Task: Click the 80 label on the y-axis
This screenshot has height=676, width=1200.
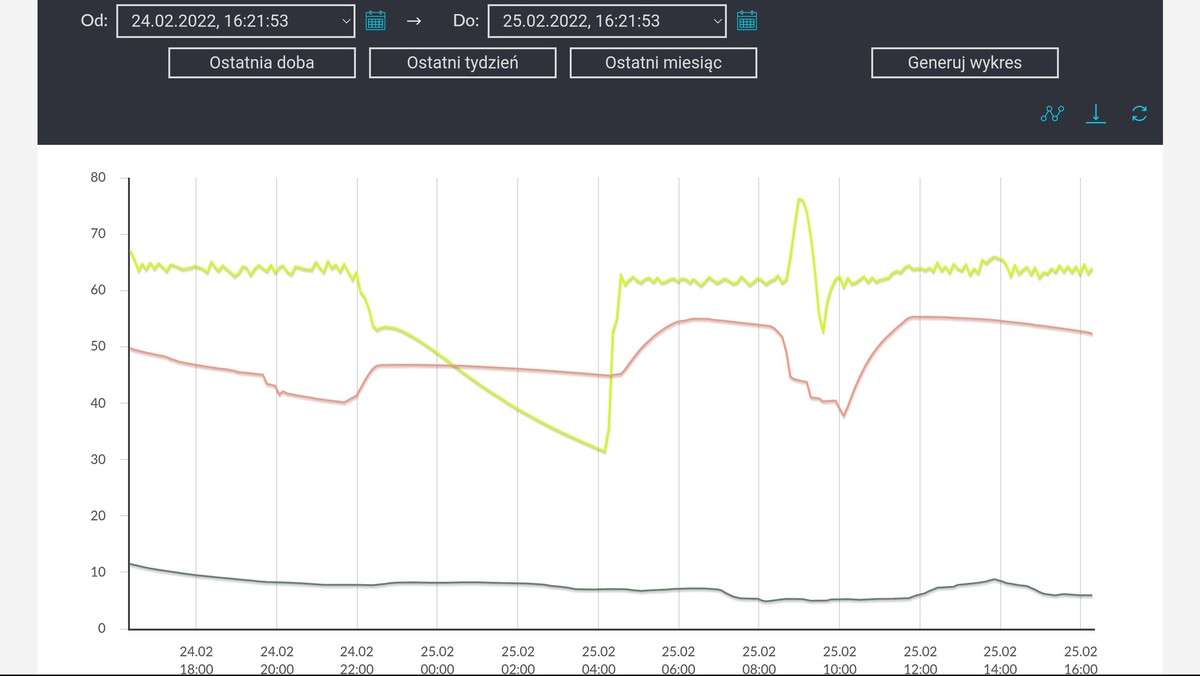Action: coord(98,178)
